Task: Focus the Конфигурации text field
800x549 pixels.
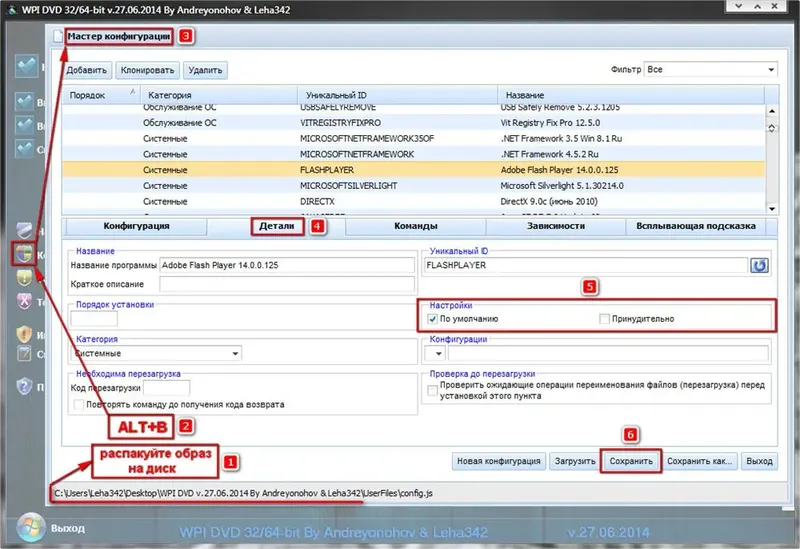Action: [608, 353]
